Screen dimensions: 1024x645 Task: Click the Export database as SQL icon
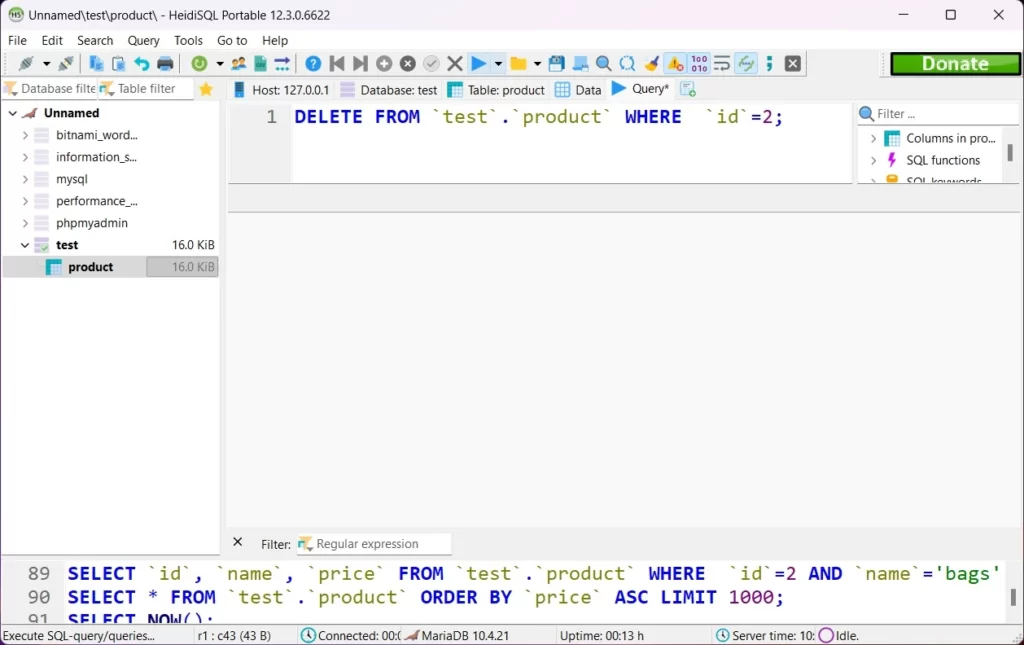(x=282, y=63)
